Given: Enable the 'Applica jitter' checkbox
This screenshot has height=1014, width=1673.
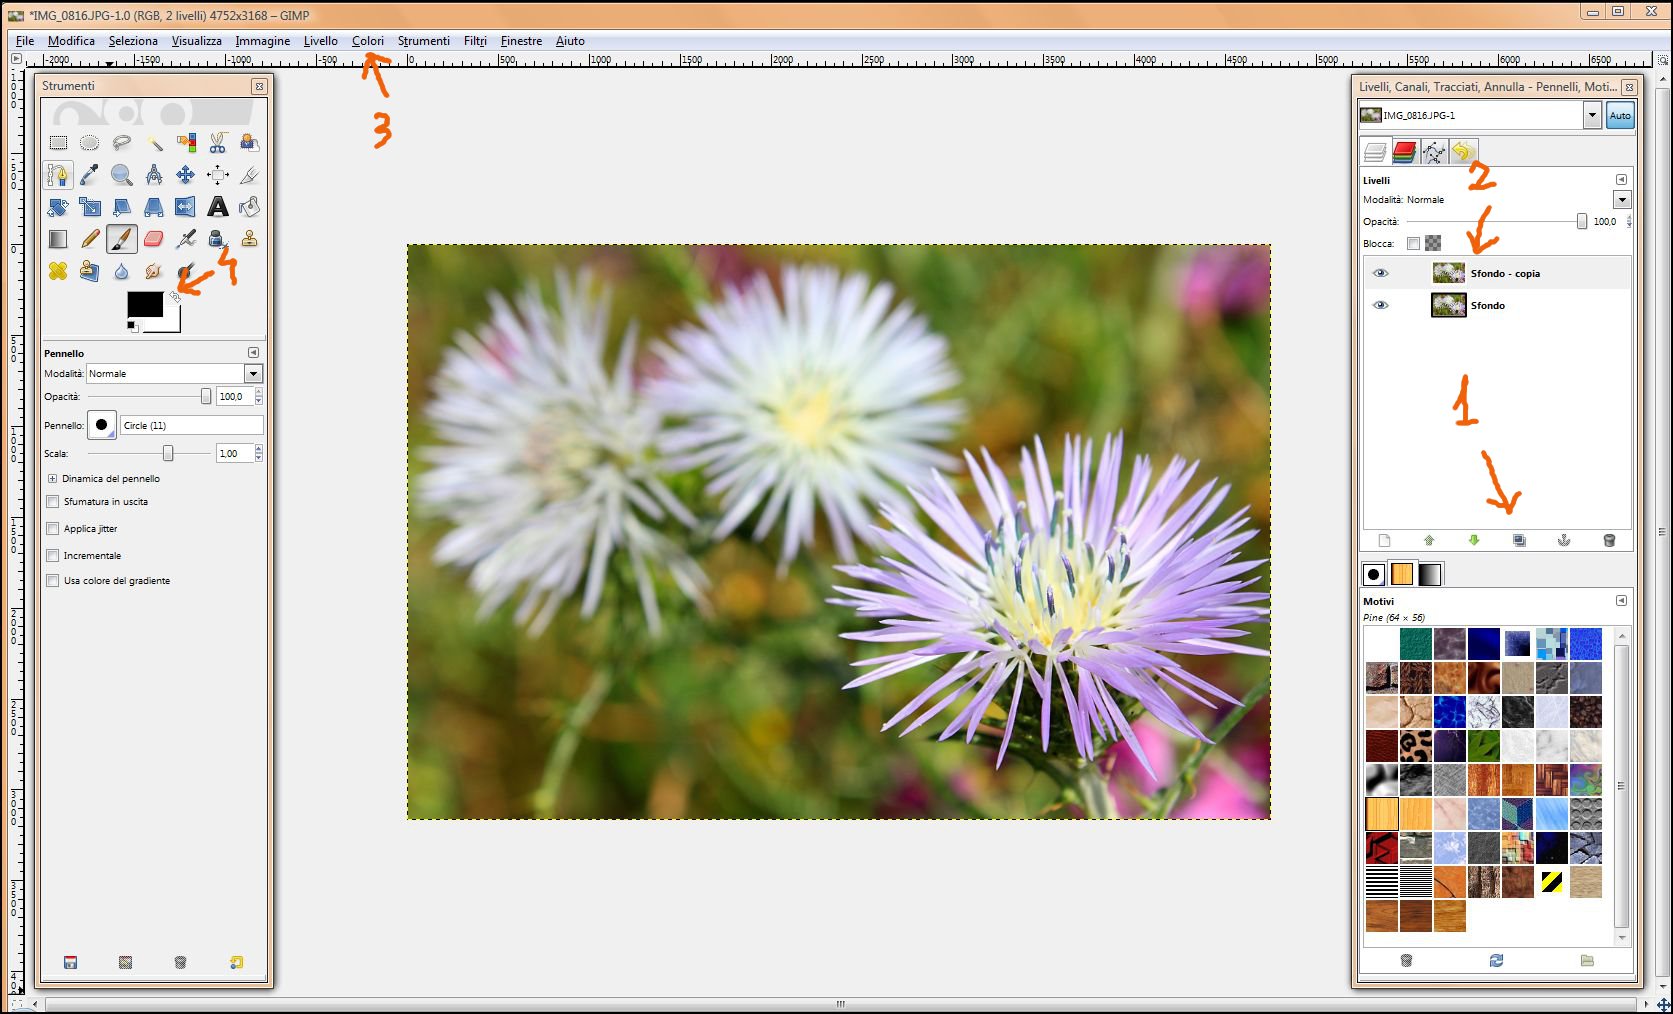Looking at the screenshot, I should click(x=53, y=528).
